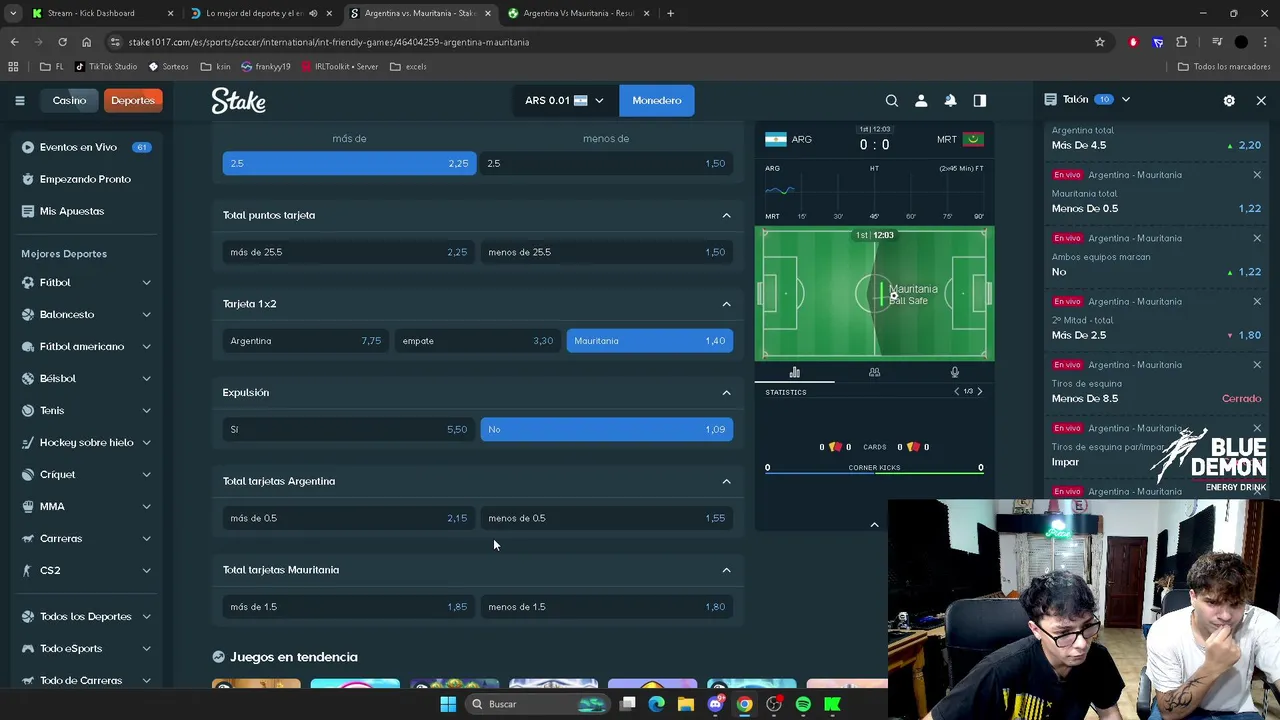Remove 2º Mitad total bet from slip
Viewport: 1280px width, 720px height.
point(1257,301)
